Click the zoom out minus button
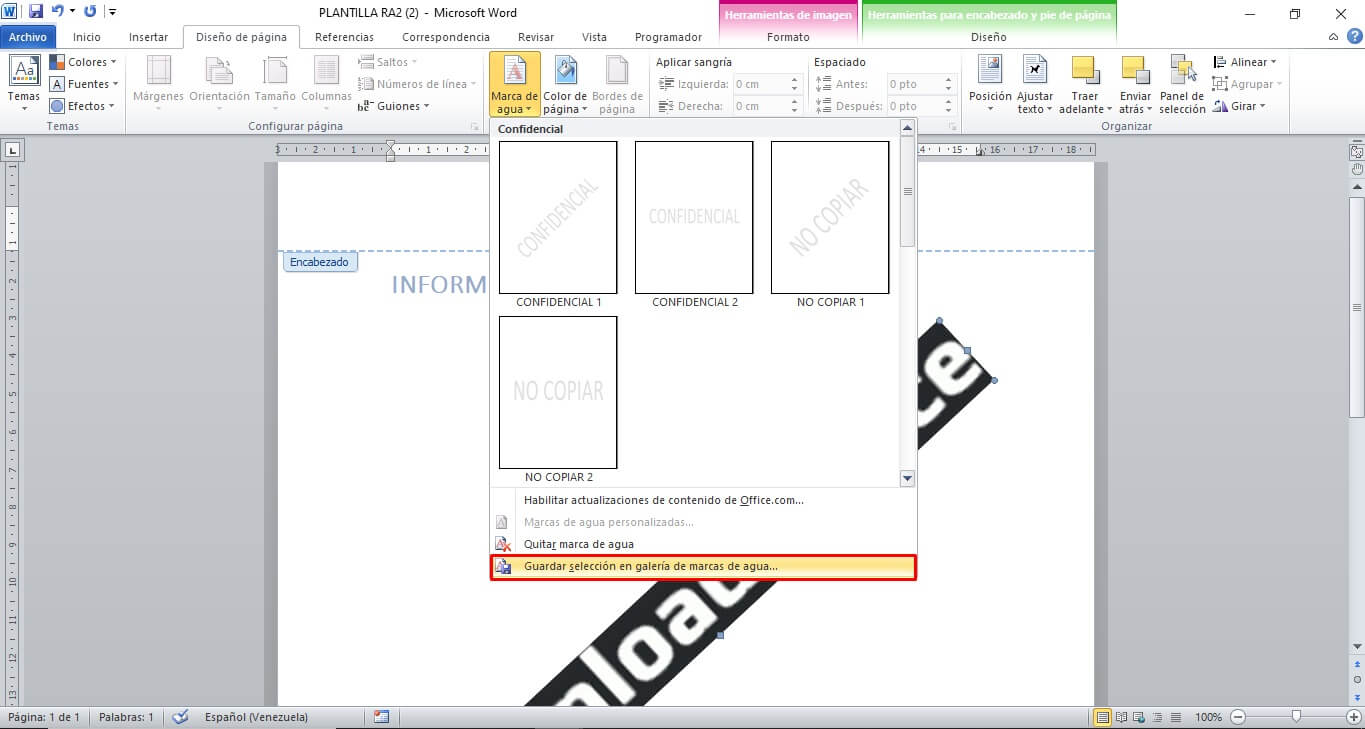This screenshot has height=729, width=1365. 1238,717
